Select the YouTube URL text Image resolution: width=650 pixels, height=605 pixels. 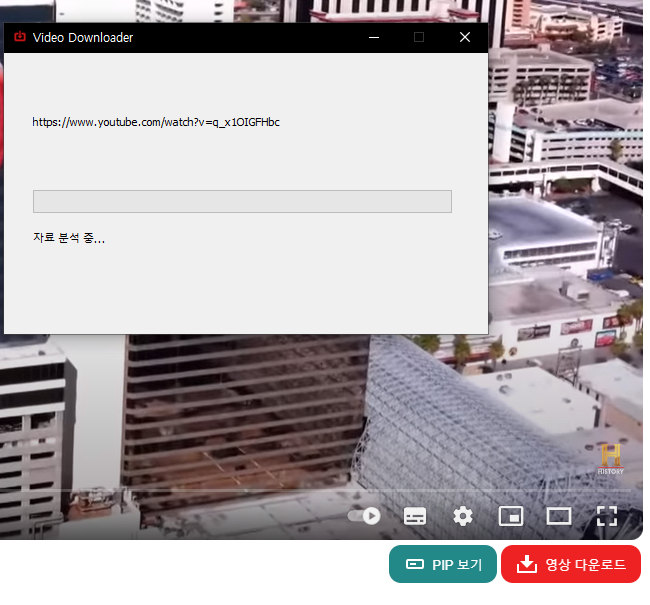tap(156, 122)
